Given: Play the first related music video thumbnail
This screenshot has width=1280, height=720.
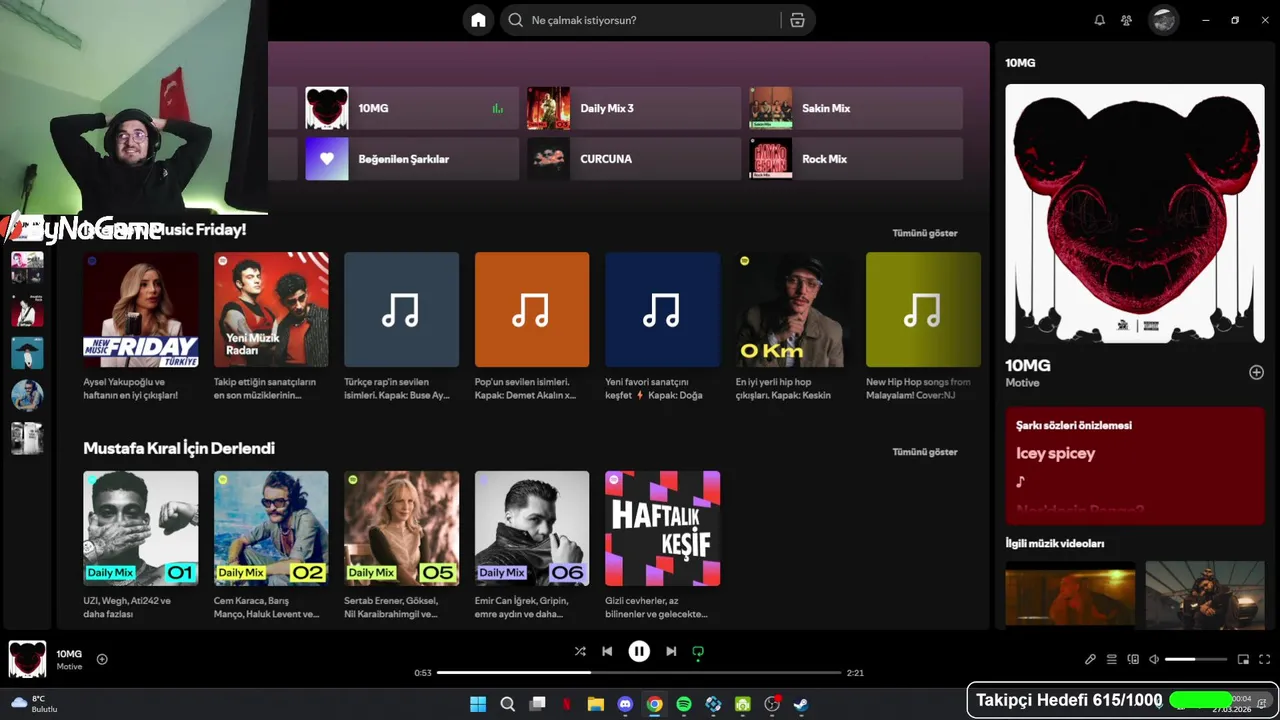Looking at the screenshot, I should coord(1070,595).
